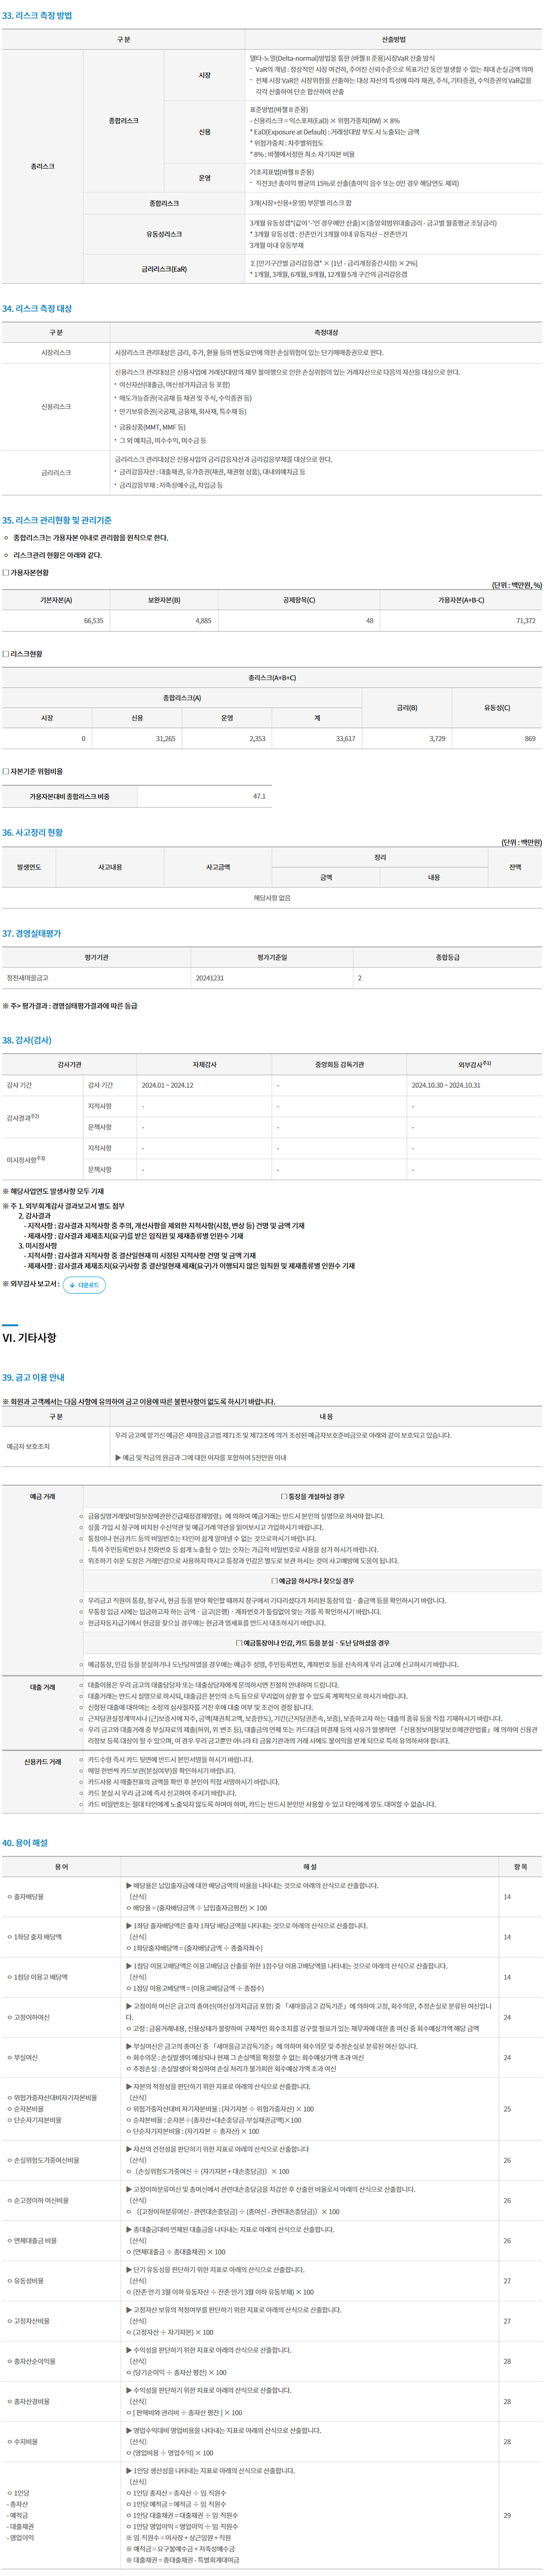Click the 가용자본(A+B-C) value 71,372

[x=525, y=621]
